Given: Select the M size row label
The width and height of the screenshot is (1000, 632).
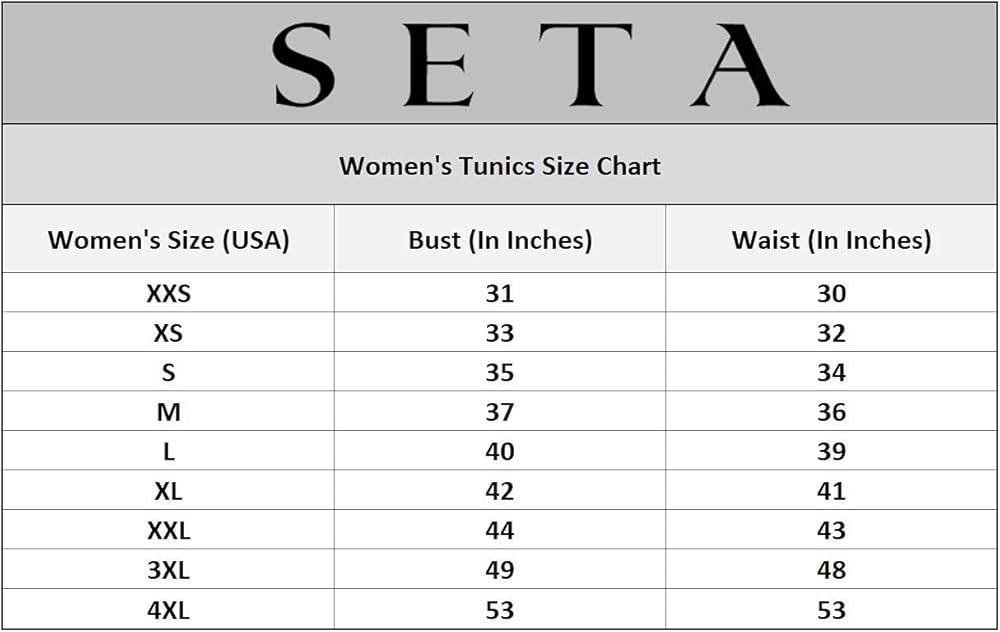Looking at the screenshot, I should coord(168,412).
